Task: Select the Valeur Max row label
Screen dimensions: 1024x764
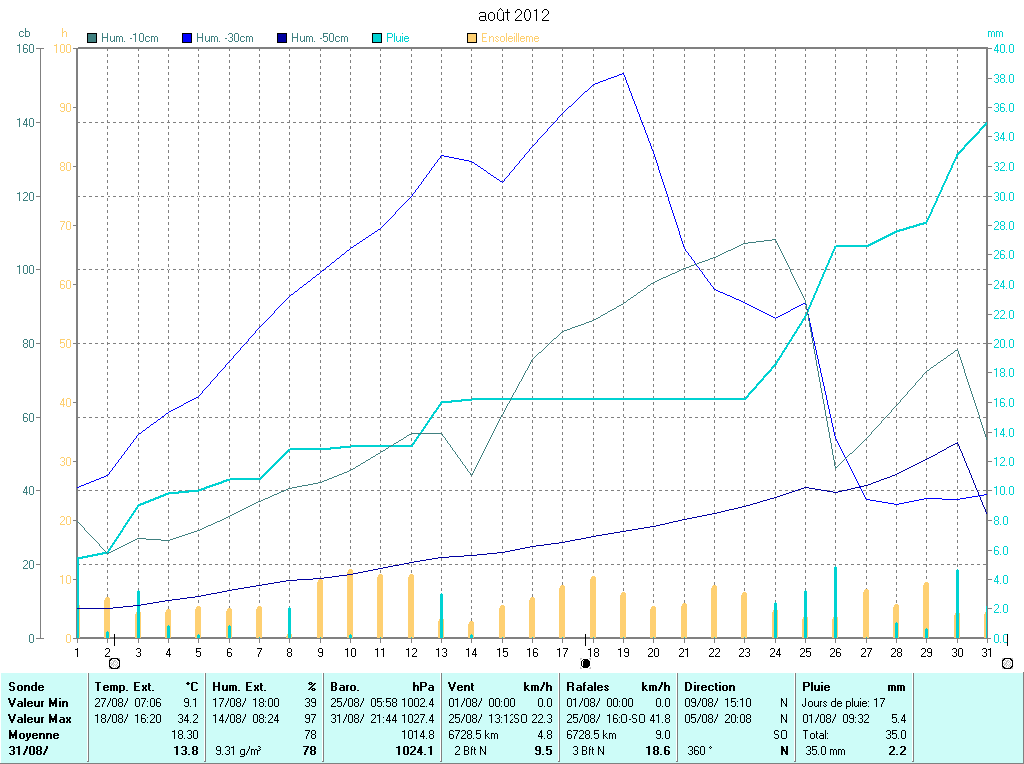Action: 39,719
